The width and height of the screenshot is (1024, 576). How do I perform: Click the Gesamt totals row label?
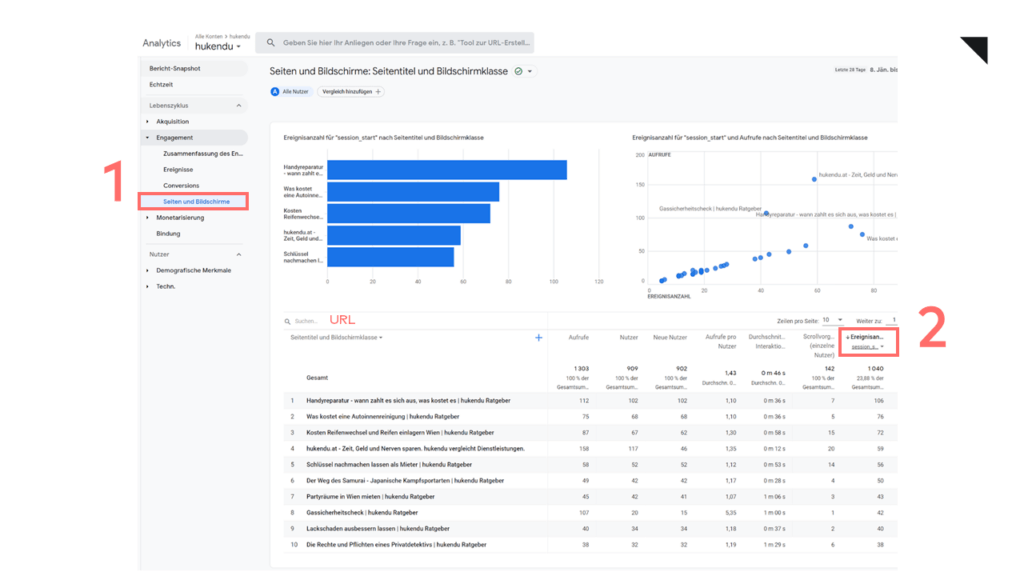[x=317, y=378]
